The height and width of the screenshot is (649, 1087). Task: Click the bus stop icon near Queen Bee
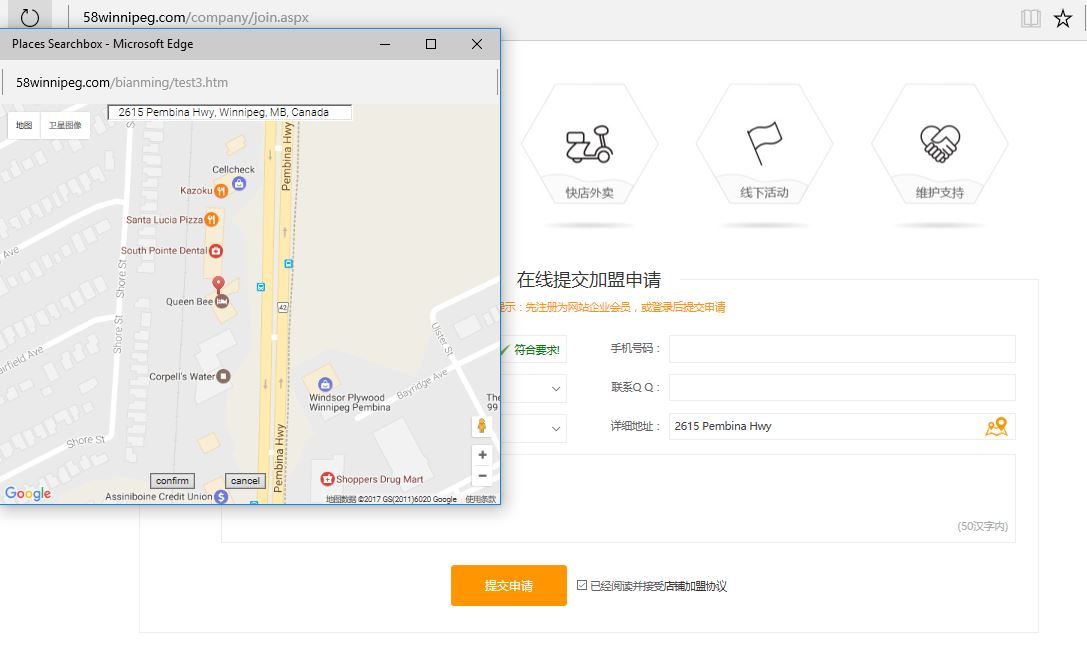pos(261,286)
